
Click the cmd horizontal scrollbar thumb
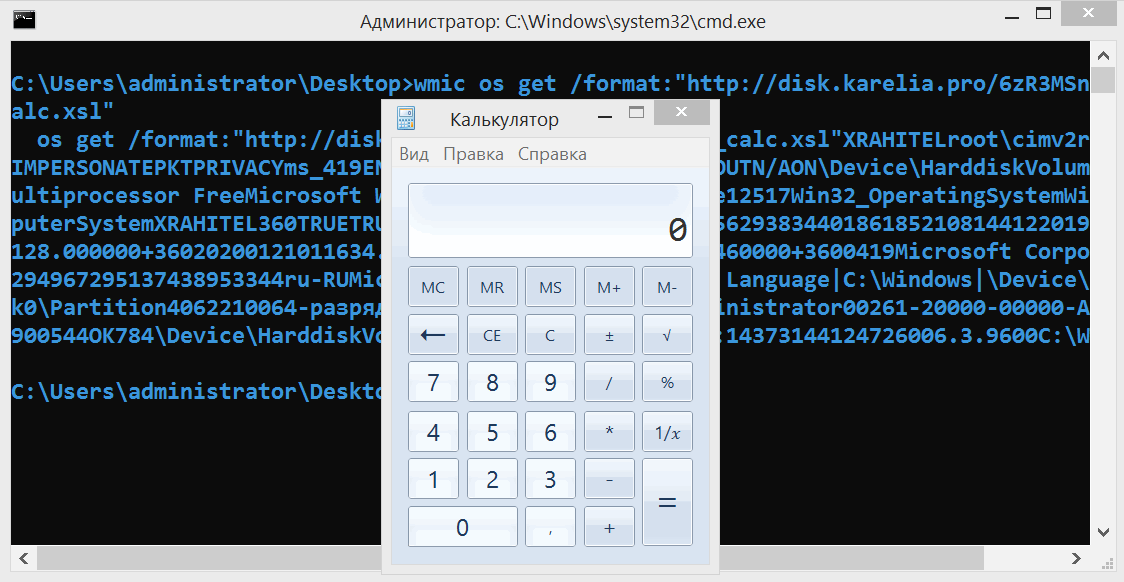(x=510, y=558)
